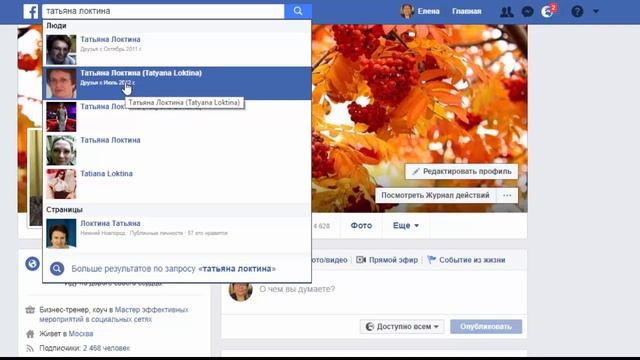Select the highlighted result Татьяна Локтина (Tatyana Loktina)
The image size is (640, 360).
pyautogui.click(x=177, y=83)
